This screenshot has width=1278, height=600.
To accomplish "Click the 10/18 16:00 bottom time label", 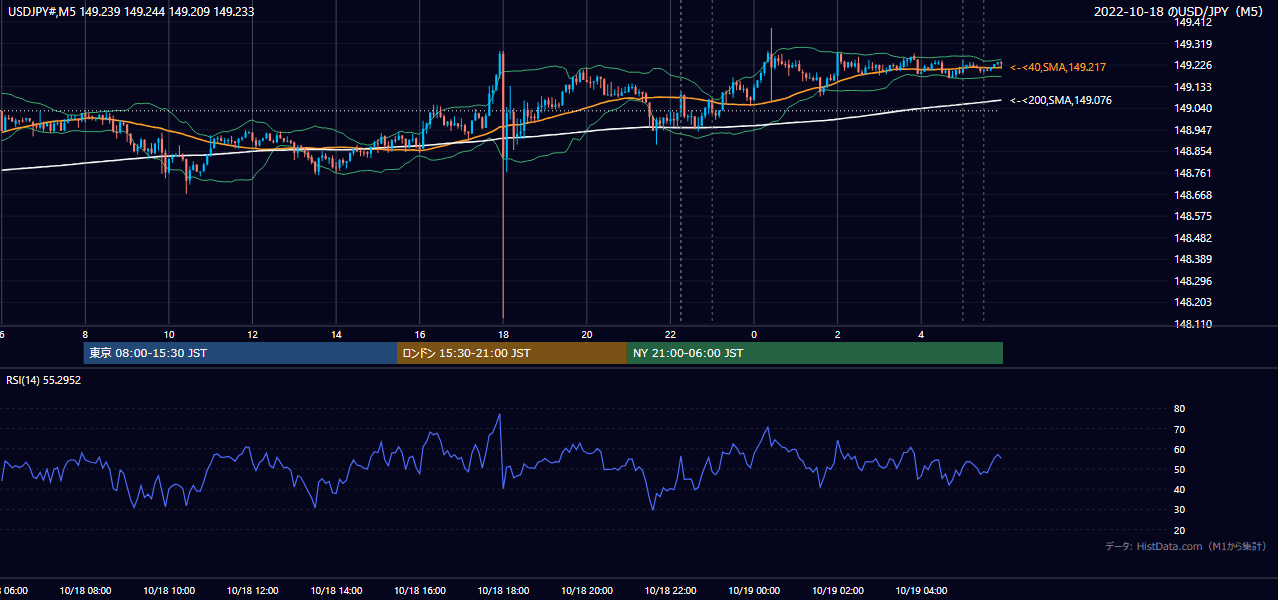I will coord(419,591).
